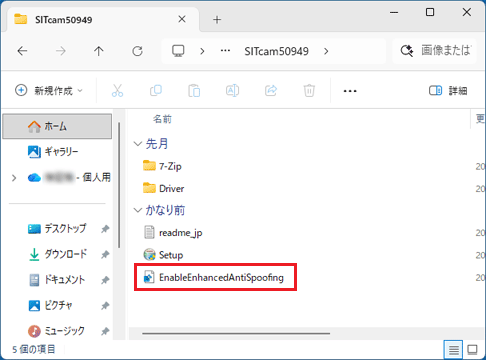Go forward with the right arrow
Viewport: 486px width, 360px height.
click(61, 51)
